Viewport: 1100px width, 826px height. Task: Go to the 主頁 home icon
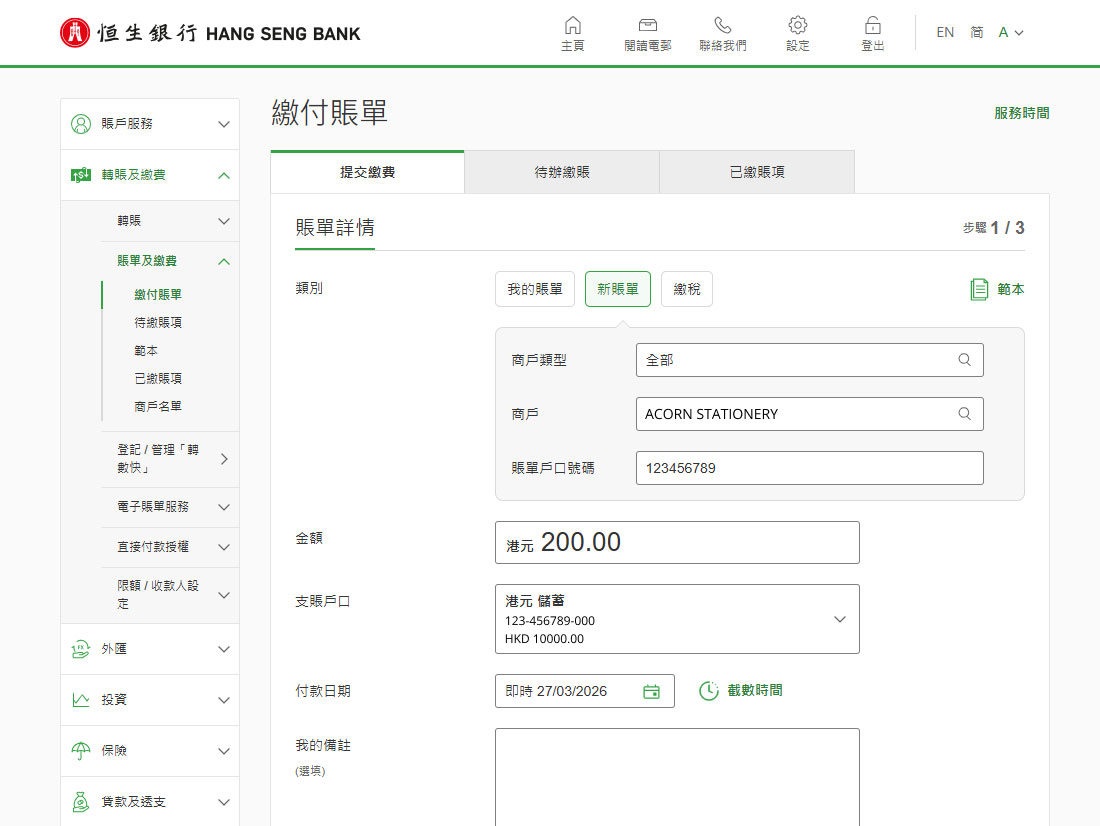572,25
